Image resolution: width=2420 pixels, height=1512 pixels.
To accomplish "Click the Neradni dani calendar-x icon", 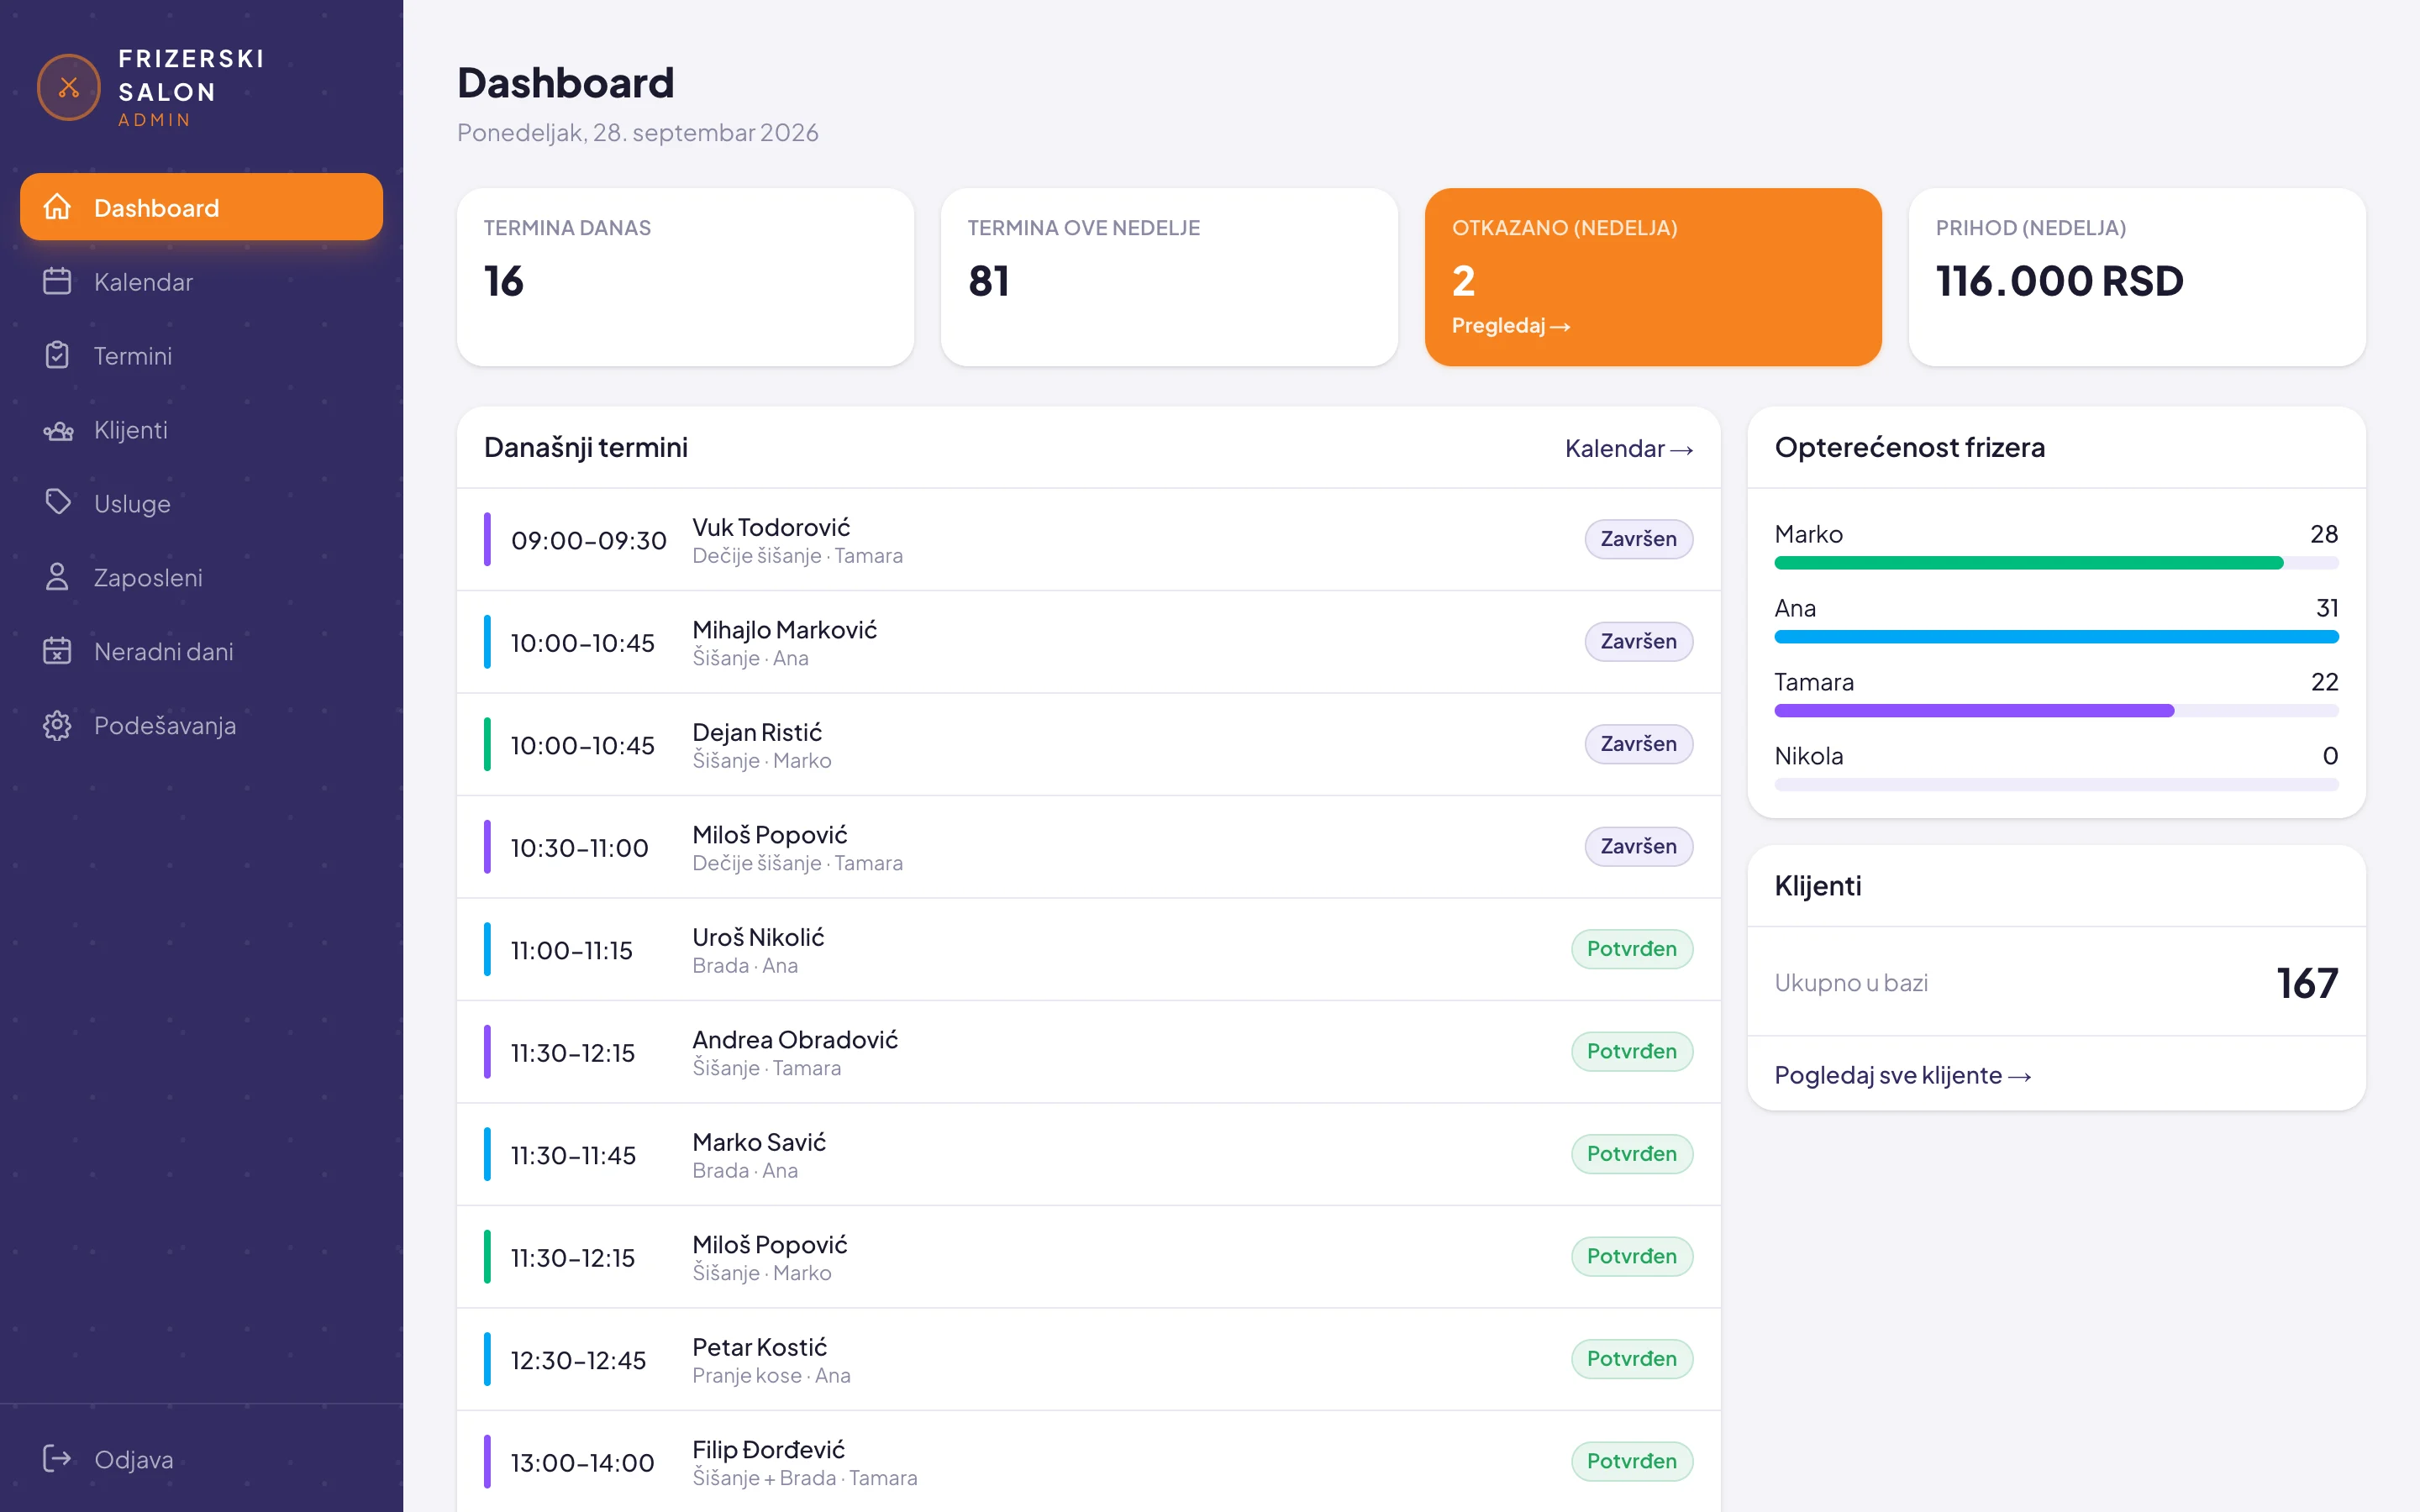I will (x=57, y=651).
